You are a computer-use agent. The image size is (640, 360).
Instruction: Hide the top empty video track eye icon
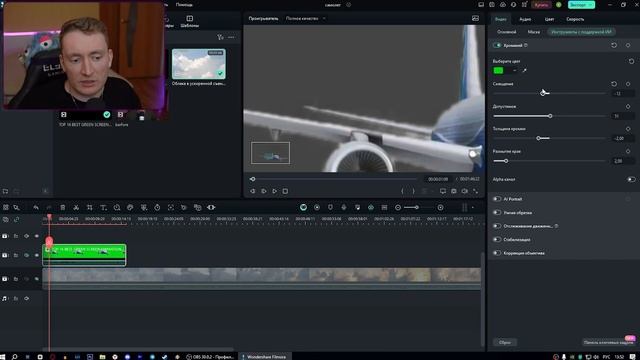(37, 236)
